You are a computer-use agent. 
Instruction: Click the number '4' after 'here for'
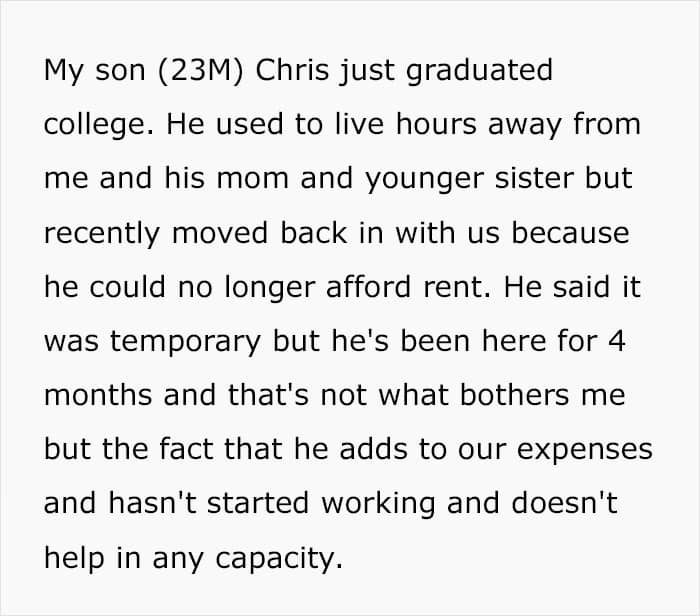pyautogui.click(x=617, y=341)
